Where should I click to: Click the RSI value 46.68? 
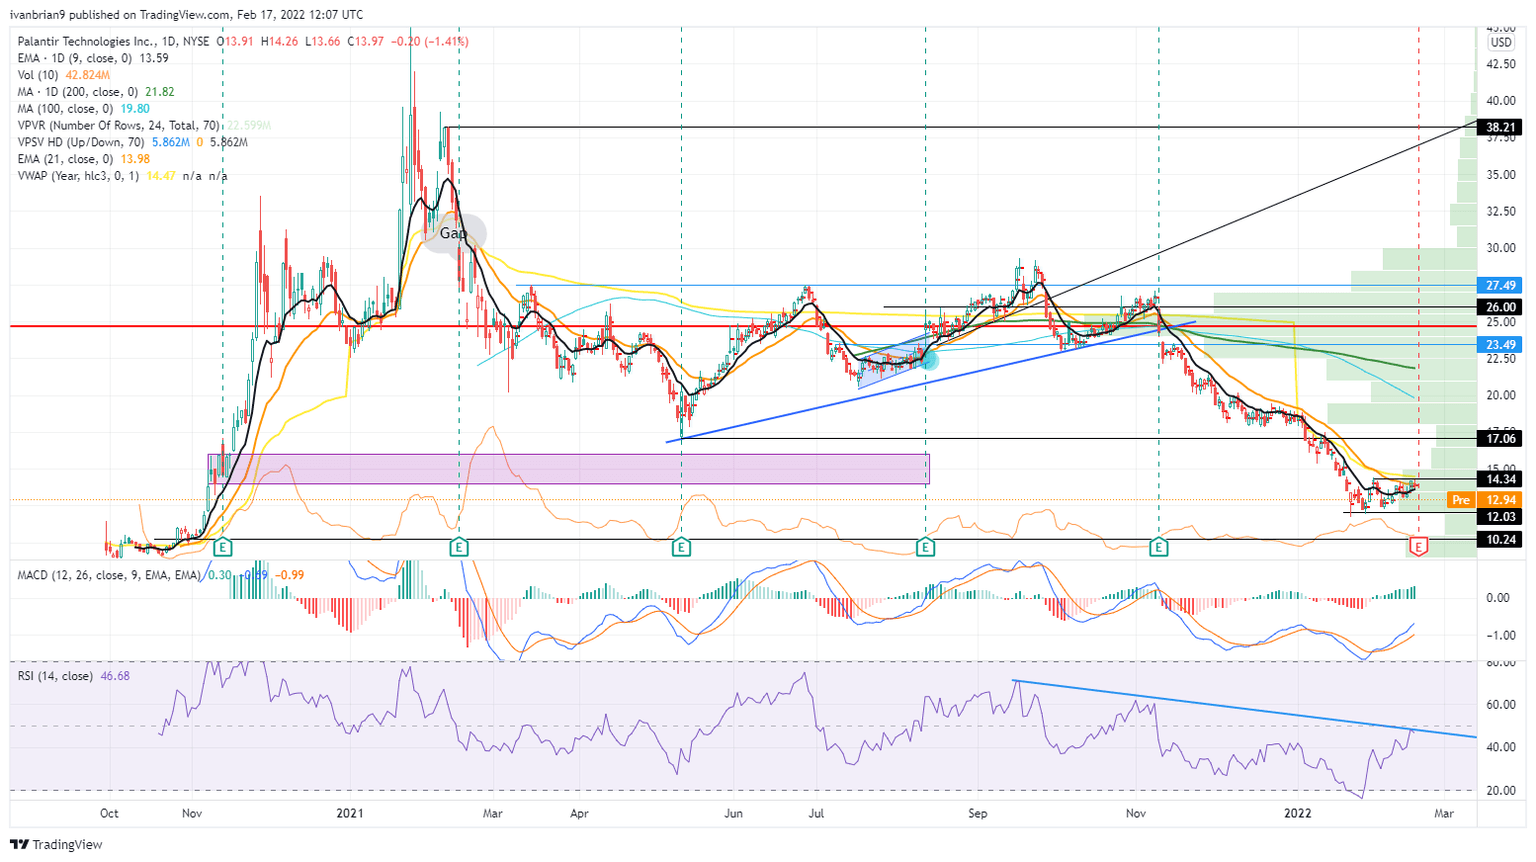tap(116, 677)
